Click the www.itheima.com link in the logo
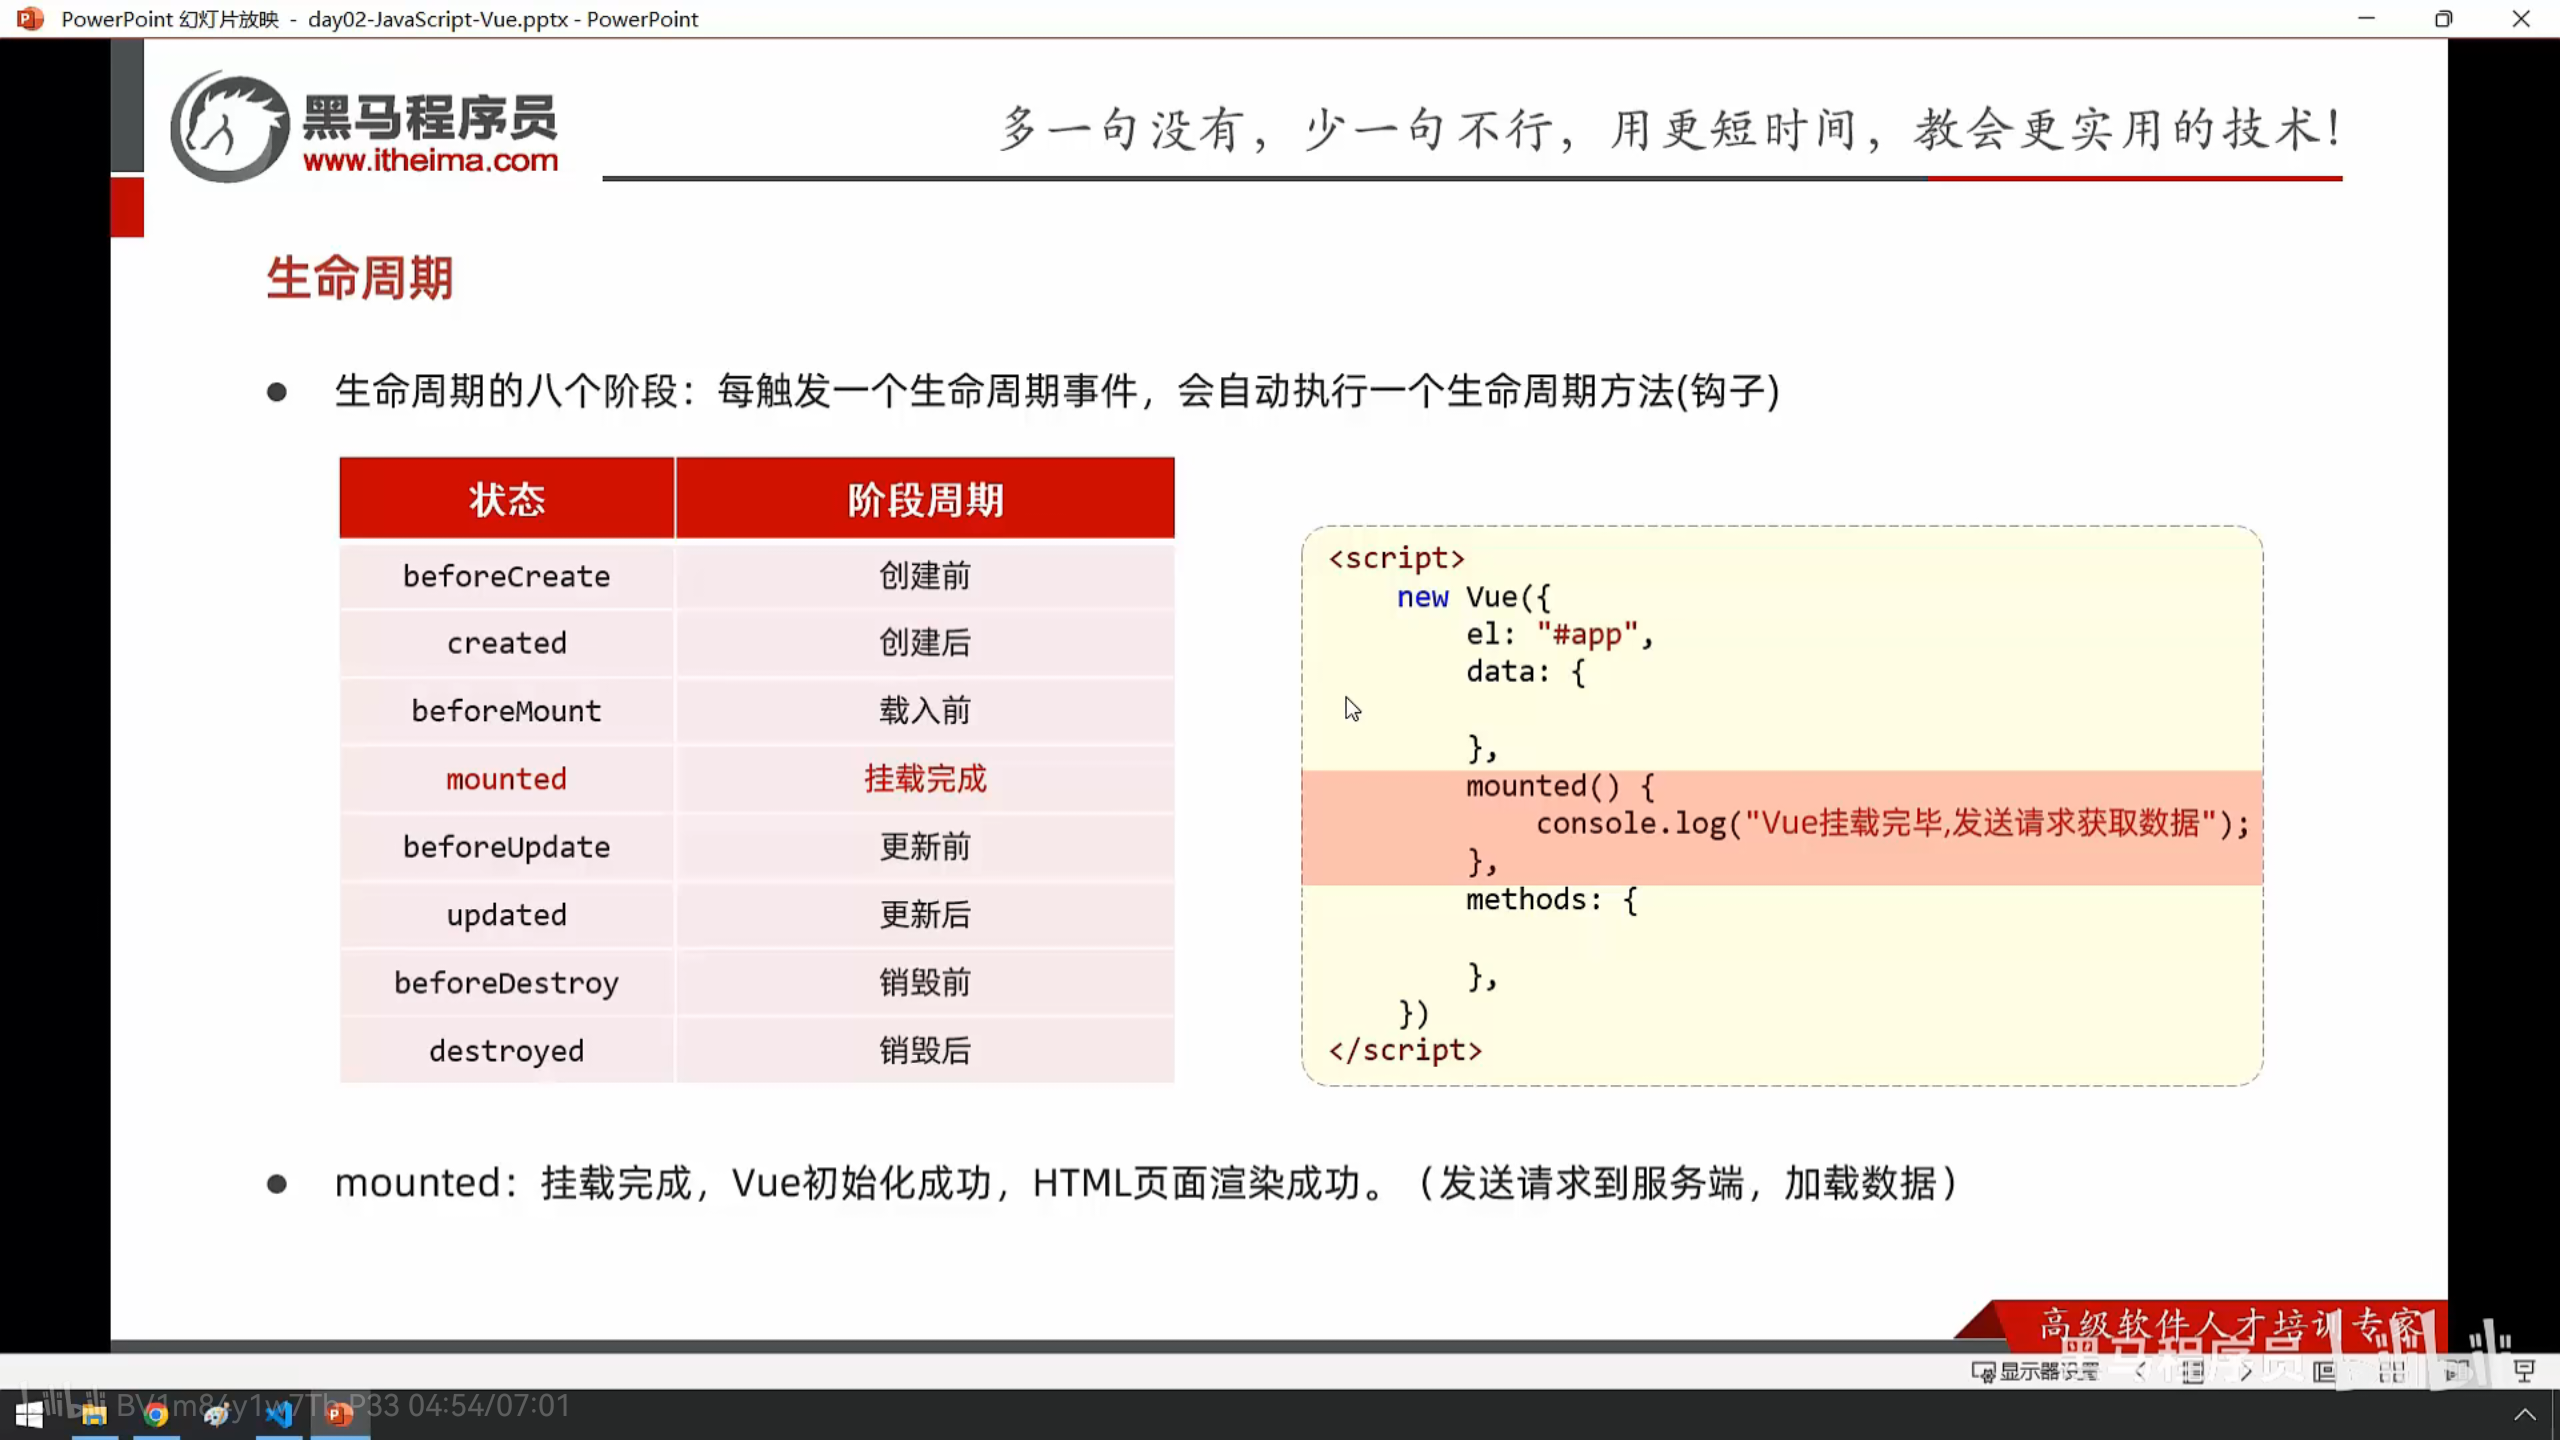Viewport: 2560px width, 1440px height. pos(430,160)
